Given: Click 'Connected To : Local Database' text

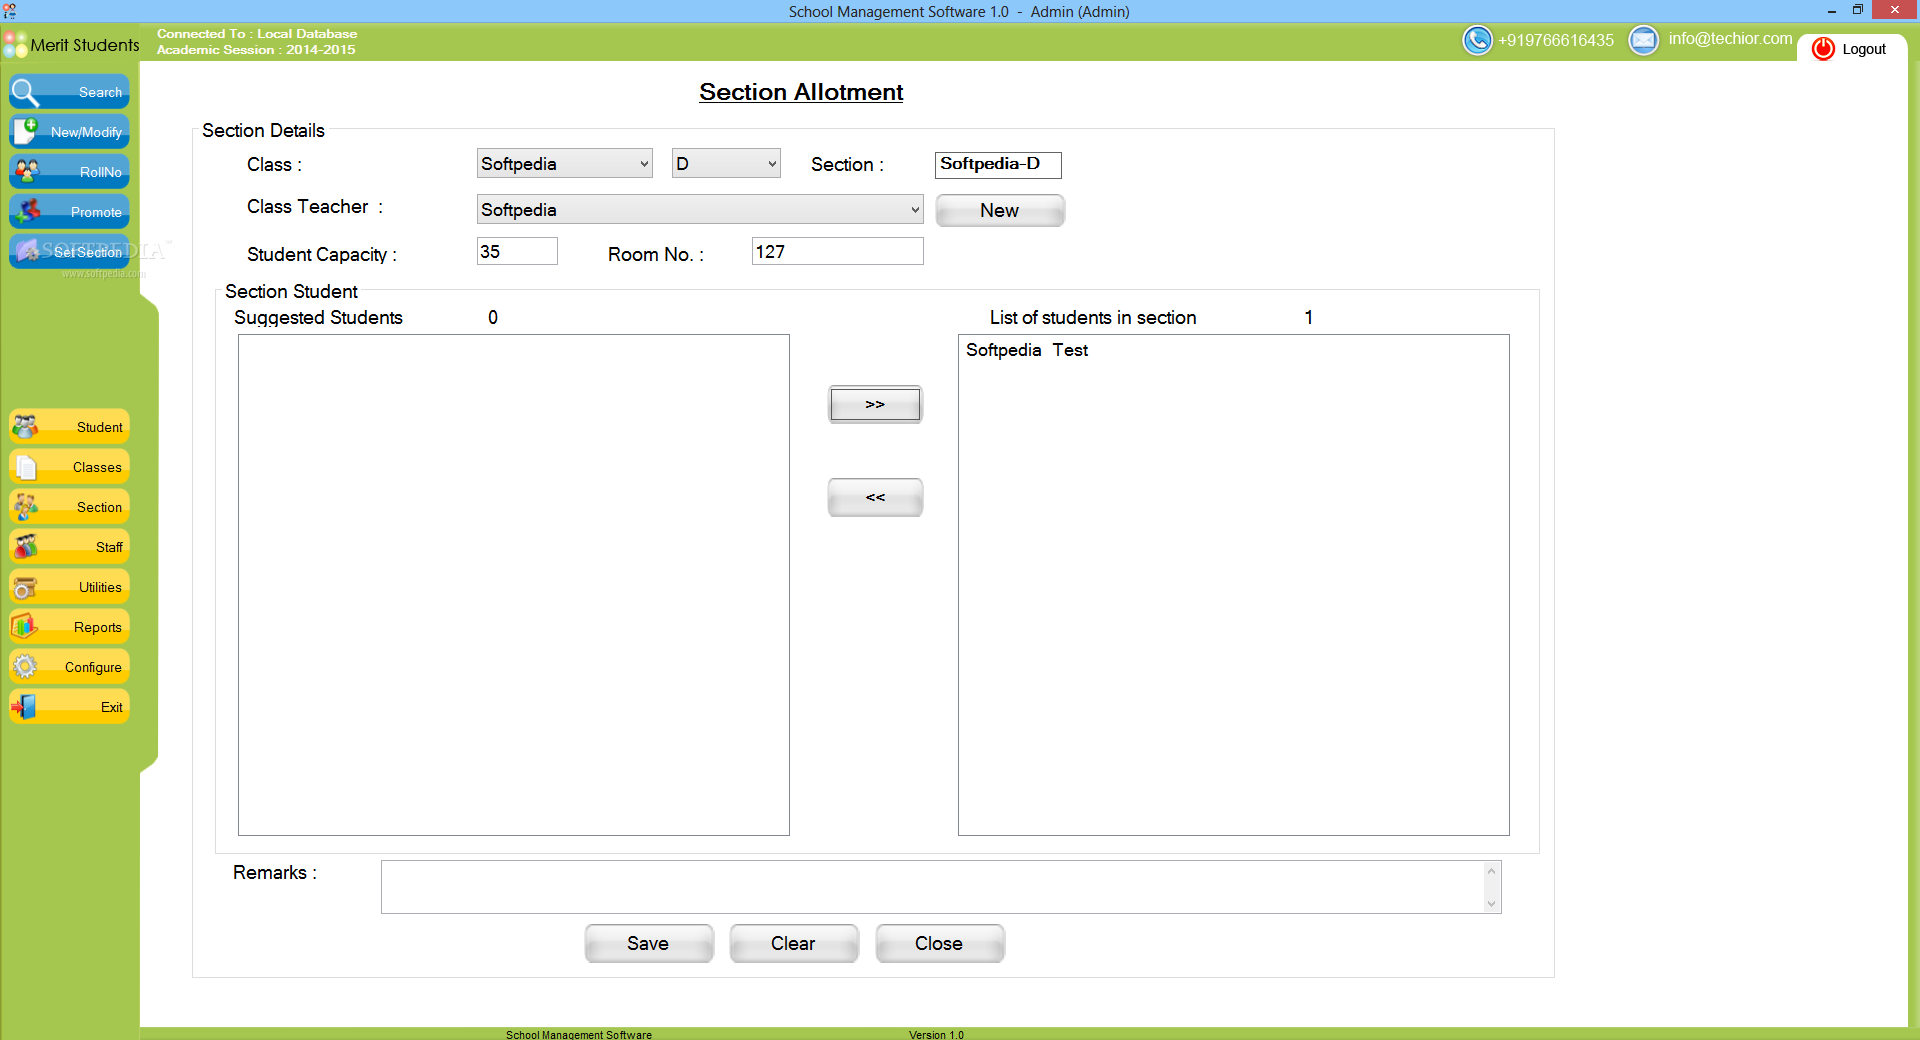Looking at the screenshot, I should tap(257, 34).
